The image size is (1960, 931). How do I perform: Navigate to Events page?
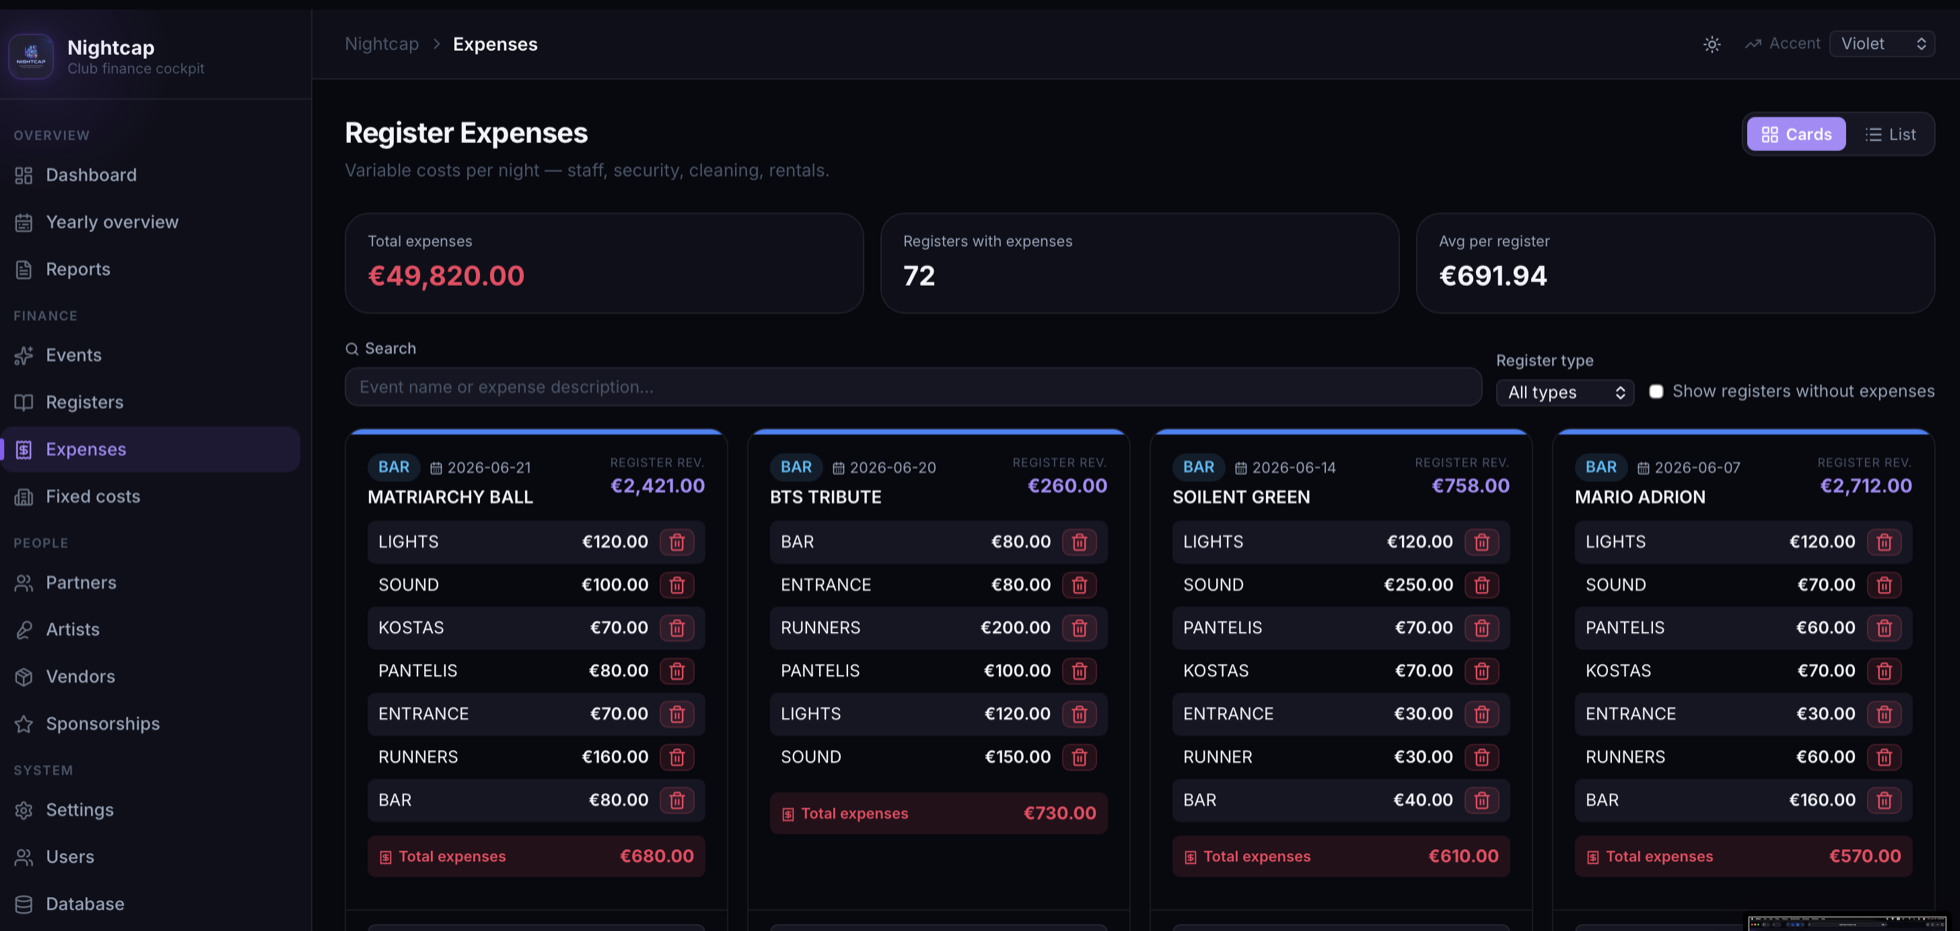(150, 355)
